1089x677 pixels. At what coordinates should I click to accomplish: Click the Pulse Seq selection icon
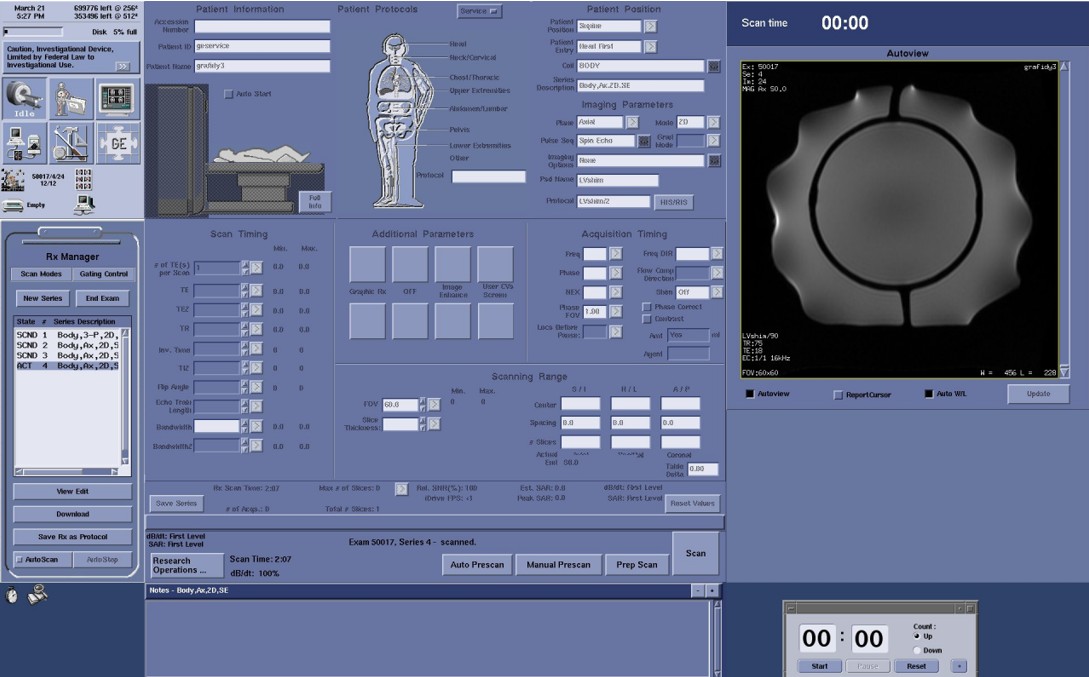pyautogui.click(x=644, y=141)
